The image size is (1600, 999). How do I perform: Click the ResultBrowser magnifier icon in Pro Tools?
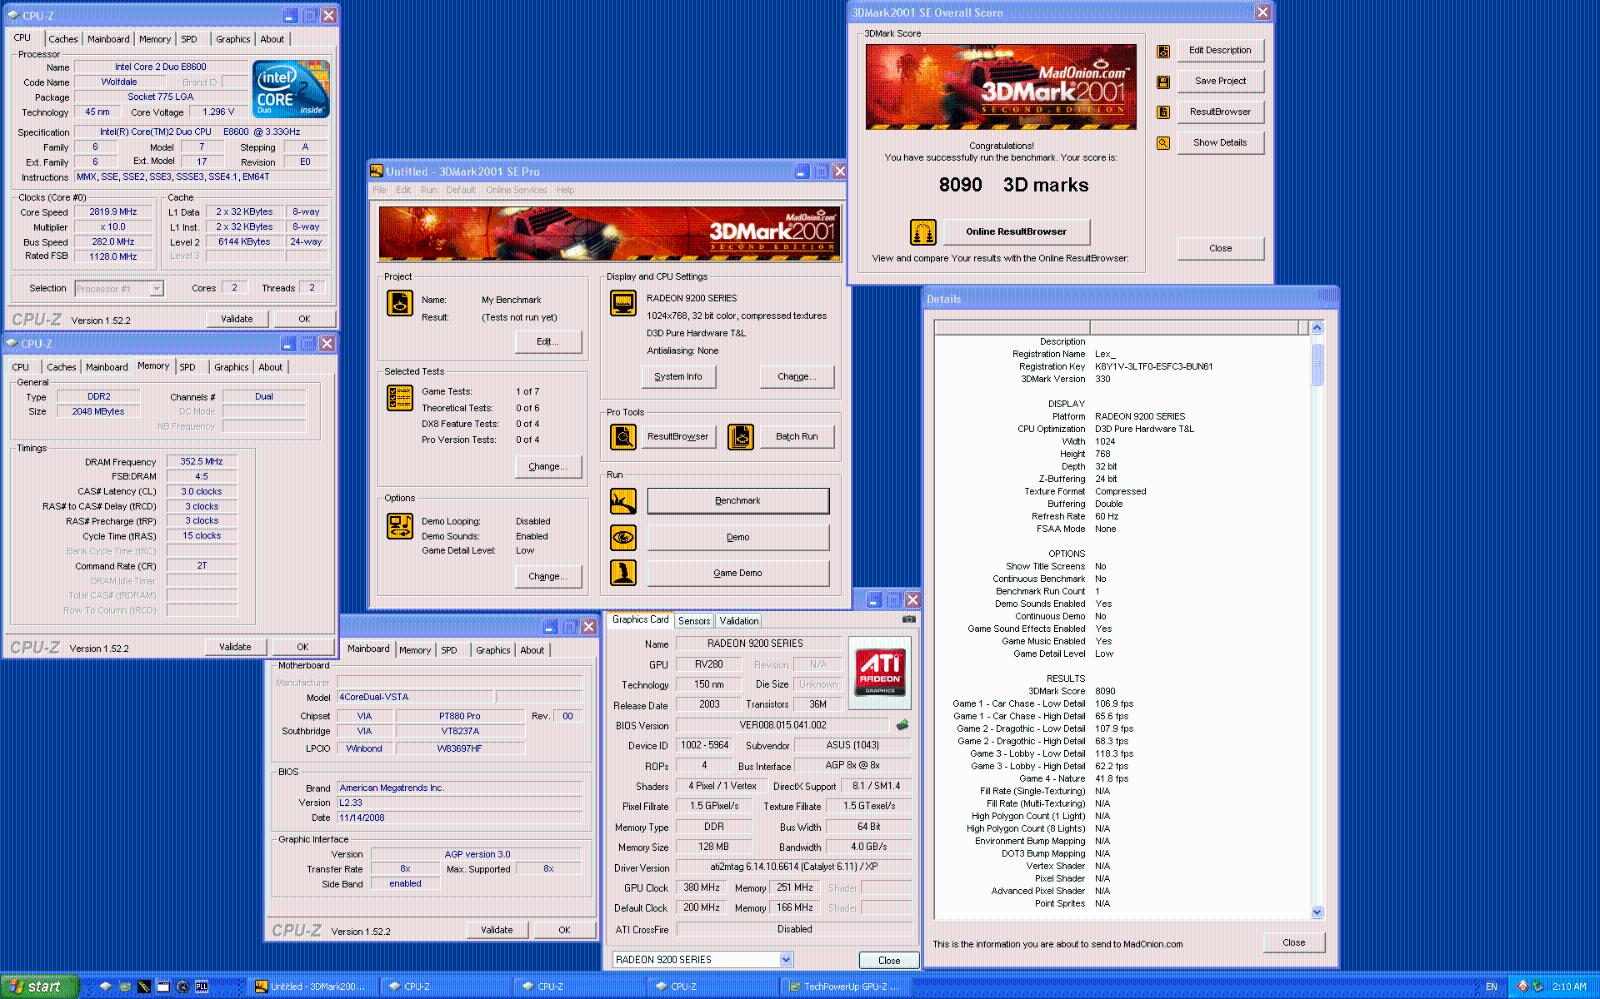(623, 437)
